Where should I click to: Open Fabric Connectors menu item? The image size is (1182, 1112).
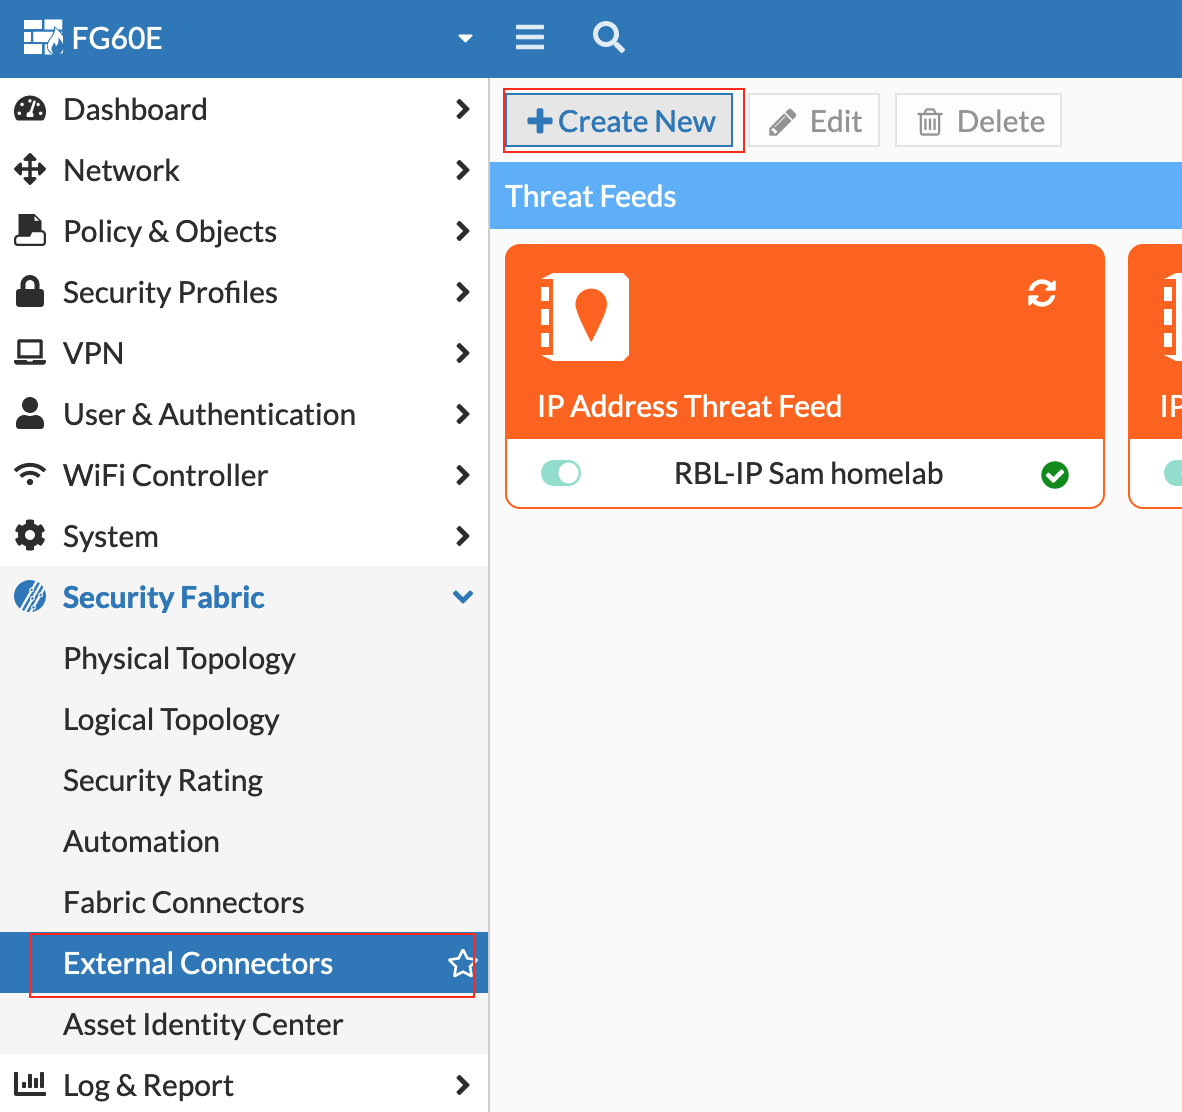(184, 903)
